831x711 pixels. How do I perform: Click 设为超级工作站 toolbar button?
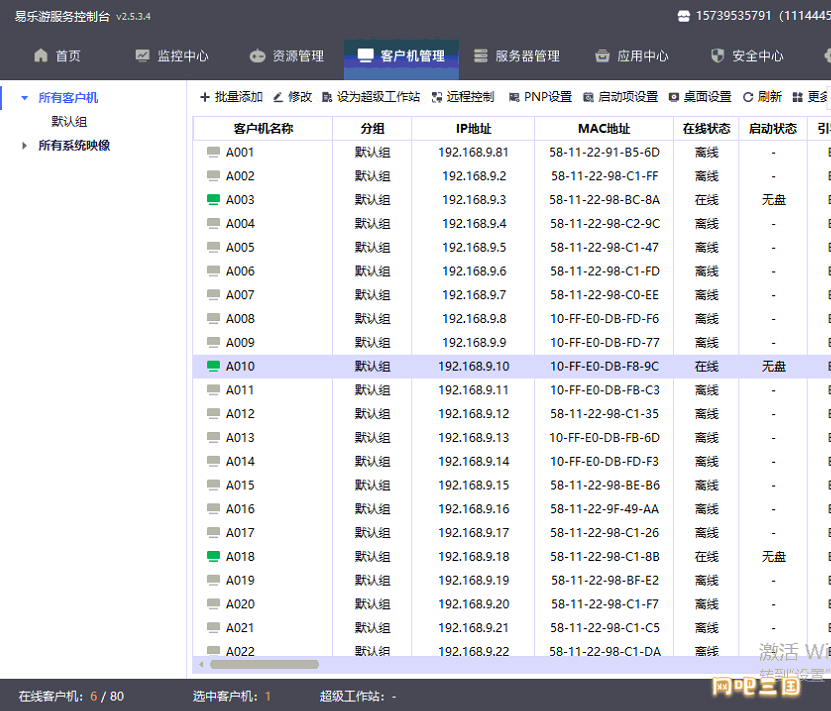point(371,97)
